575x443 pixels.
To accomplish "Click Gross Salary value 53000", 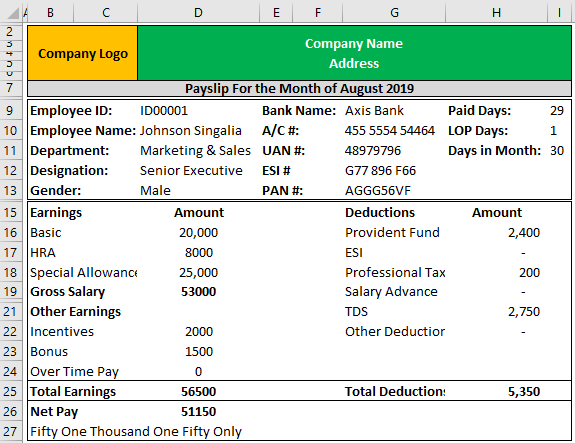I will (198, 292).
